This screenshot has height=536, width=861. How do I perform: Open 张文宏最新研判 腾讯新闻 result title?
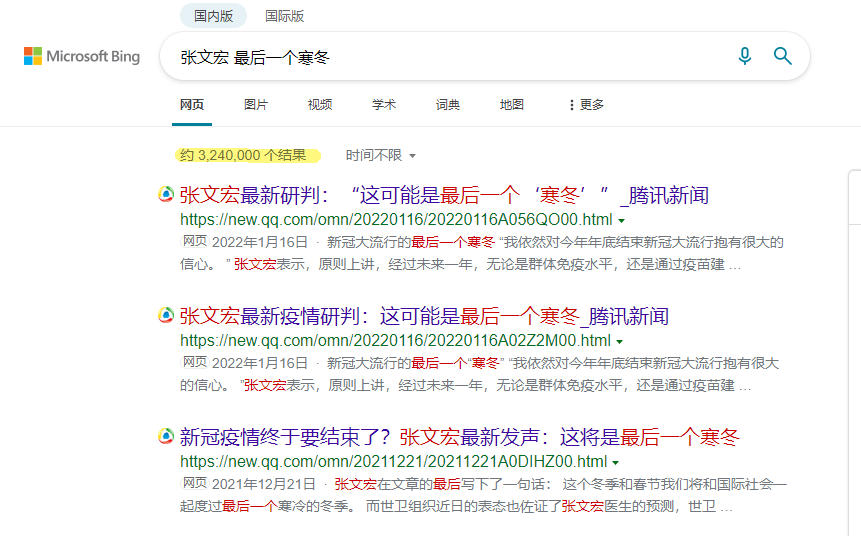(x=444, y=195)
